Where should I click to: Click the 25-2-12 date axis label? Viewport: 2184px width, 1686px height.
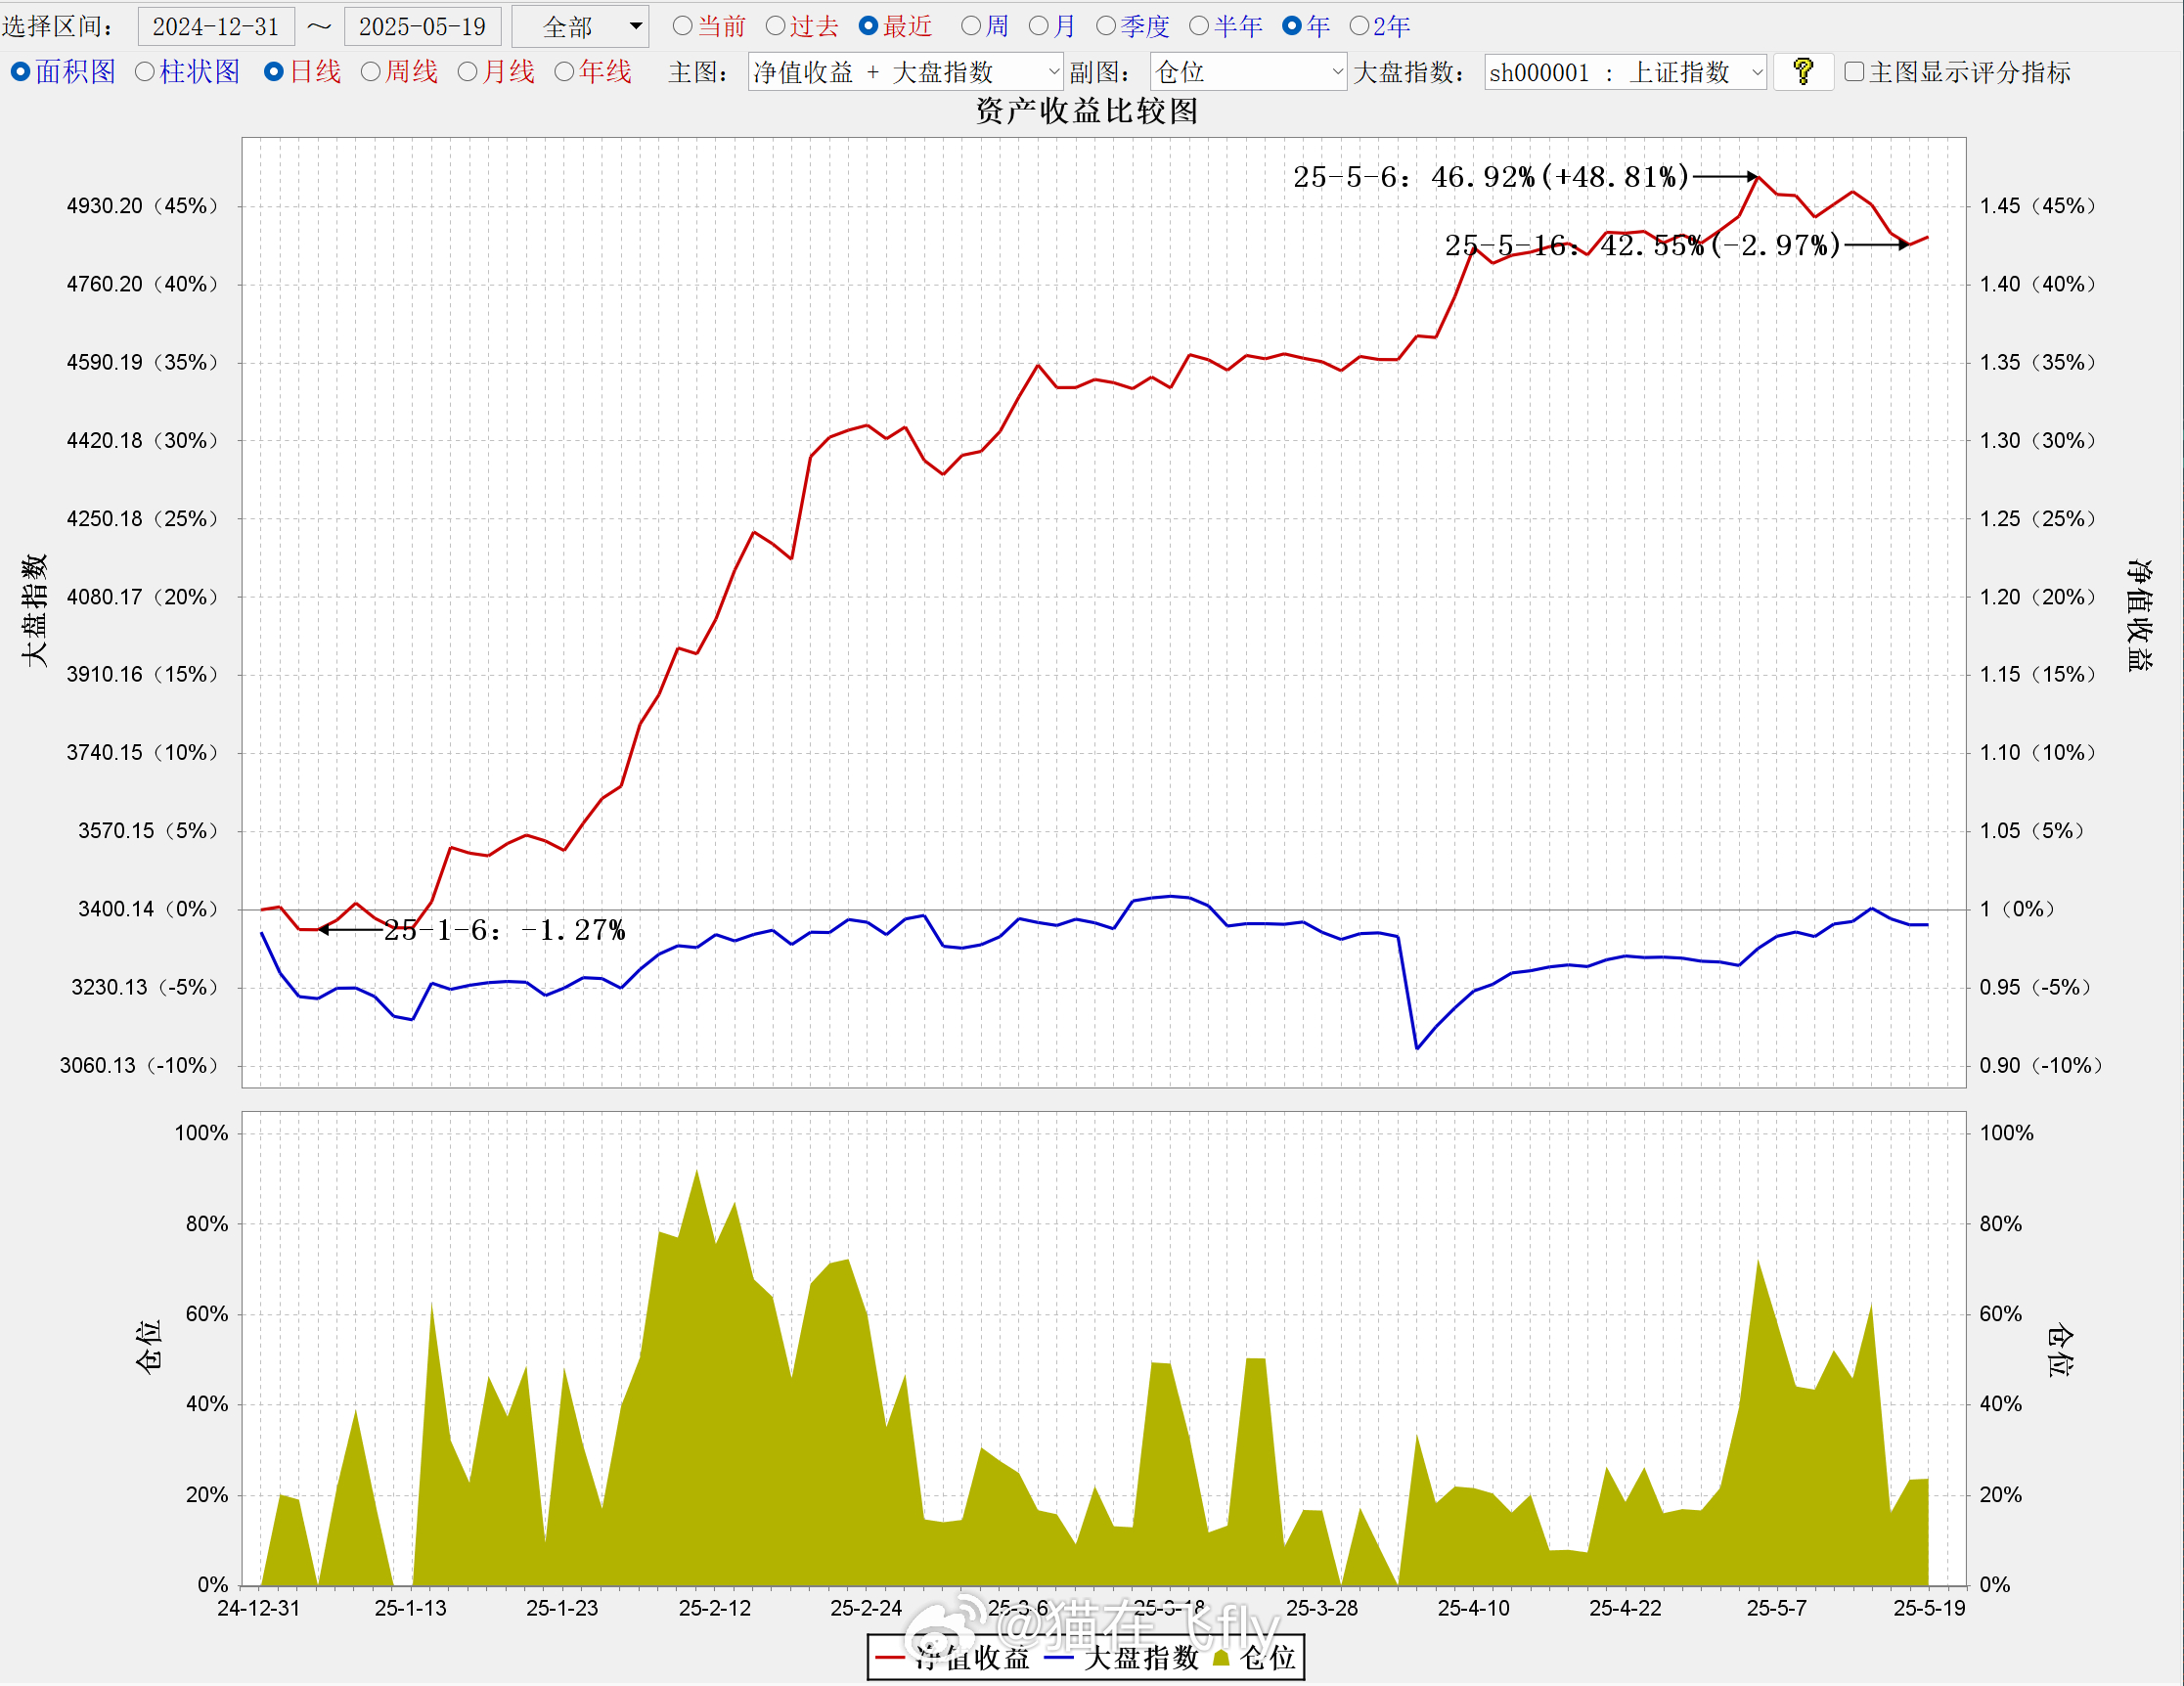click(x=715, y=1608)
